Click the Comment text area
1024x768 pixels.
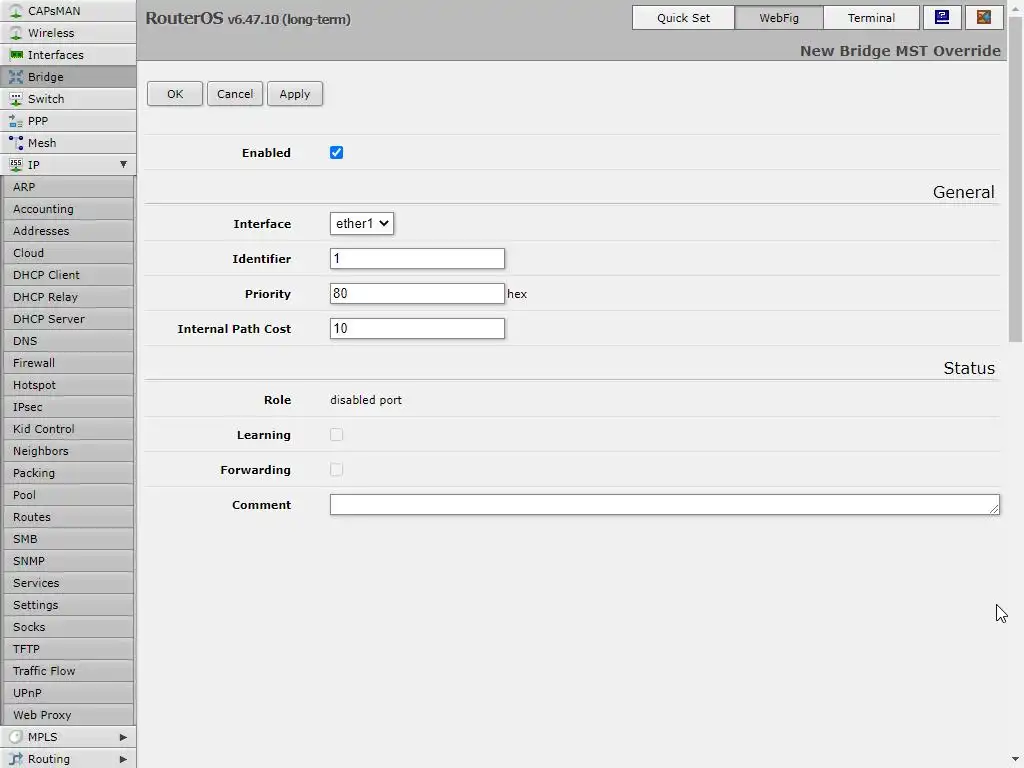[x=665, y=504]
